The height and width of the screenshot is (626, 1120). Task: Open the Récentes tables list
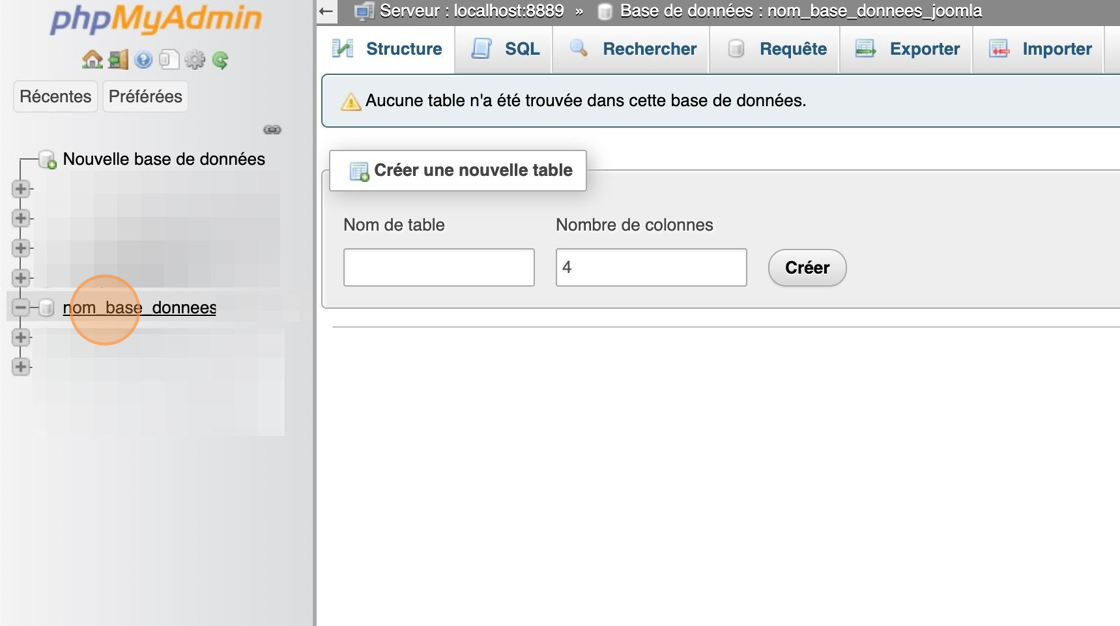tap(54, 96)
